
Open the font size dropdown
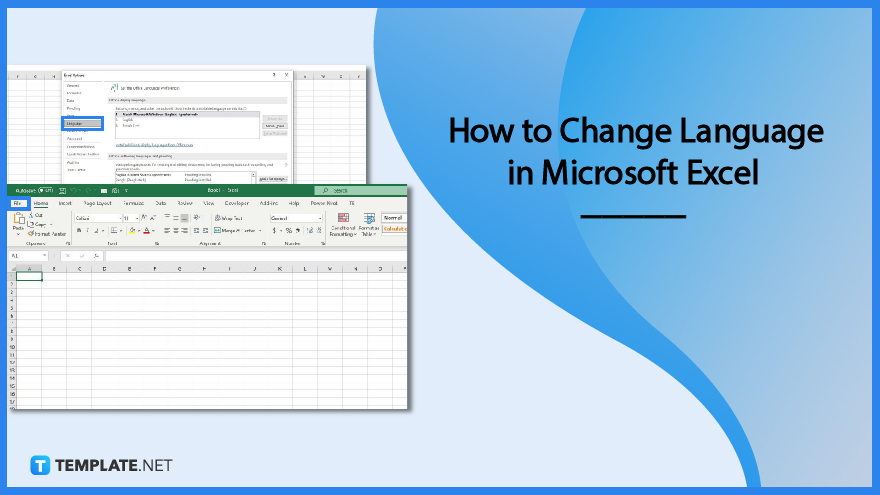137,218
